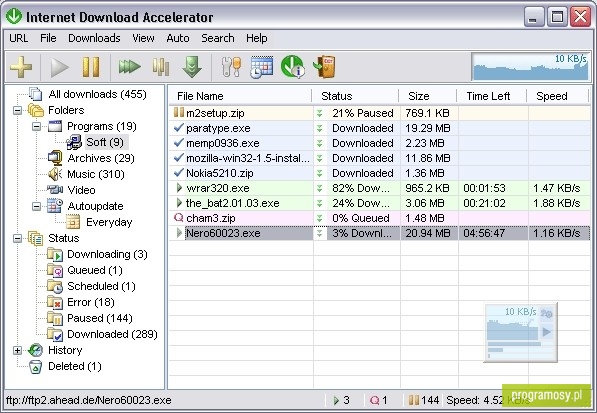Image resolution: width=597 pixels, height=413 pixels.
Task: Select the Everyday autoupdate item
Action: point(109,222)
